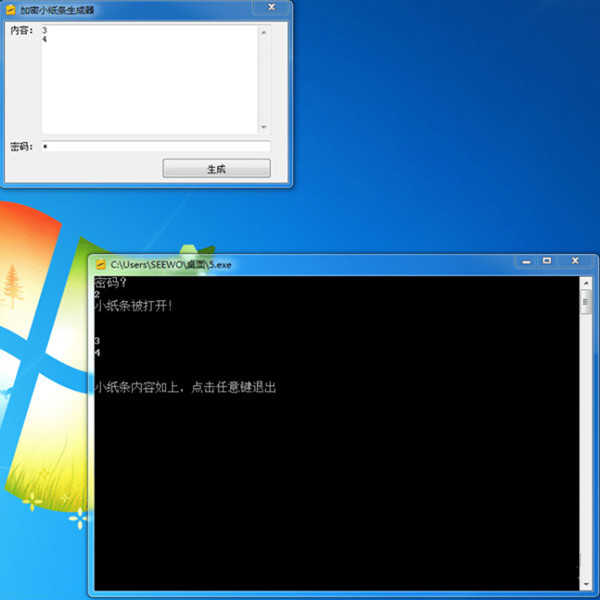600x600 pixels.
Task: Click the console scrollbar's up arrow
Action: point(586,283)
